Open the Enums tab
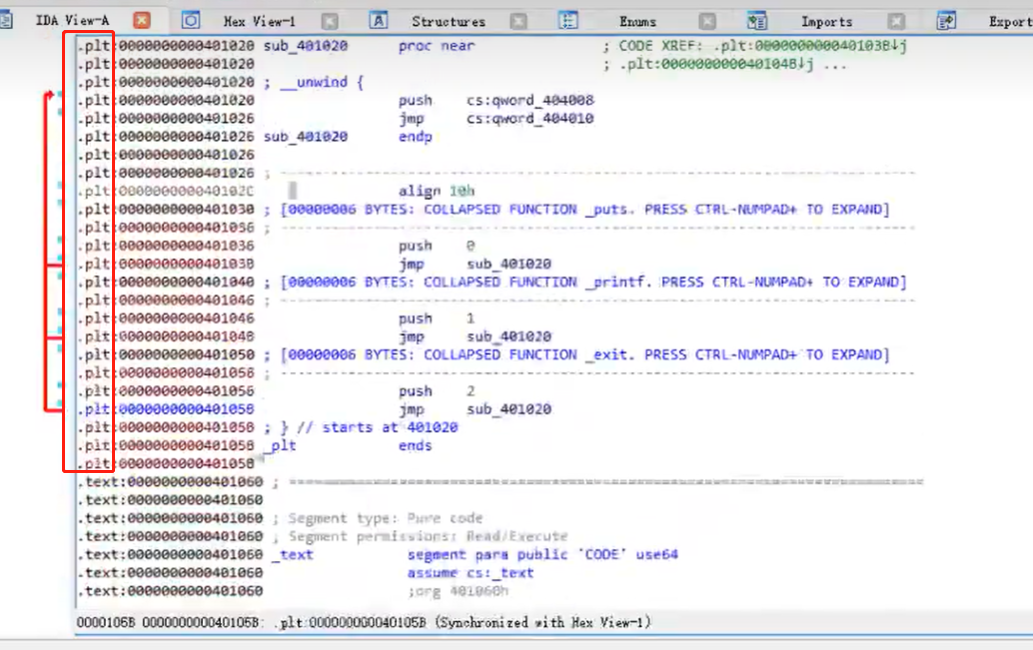The image size is (1033, 650). click(638, 21)
